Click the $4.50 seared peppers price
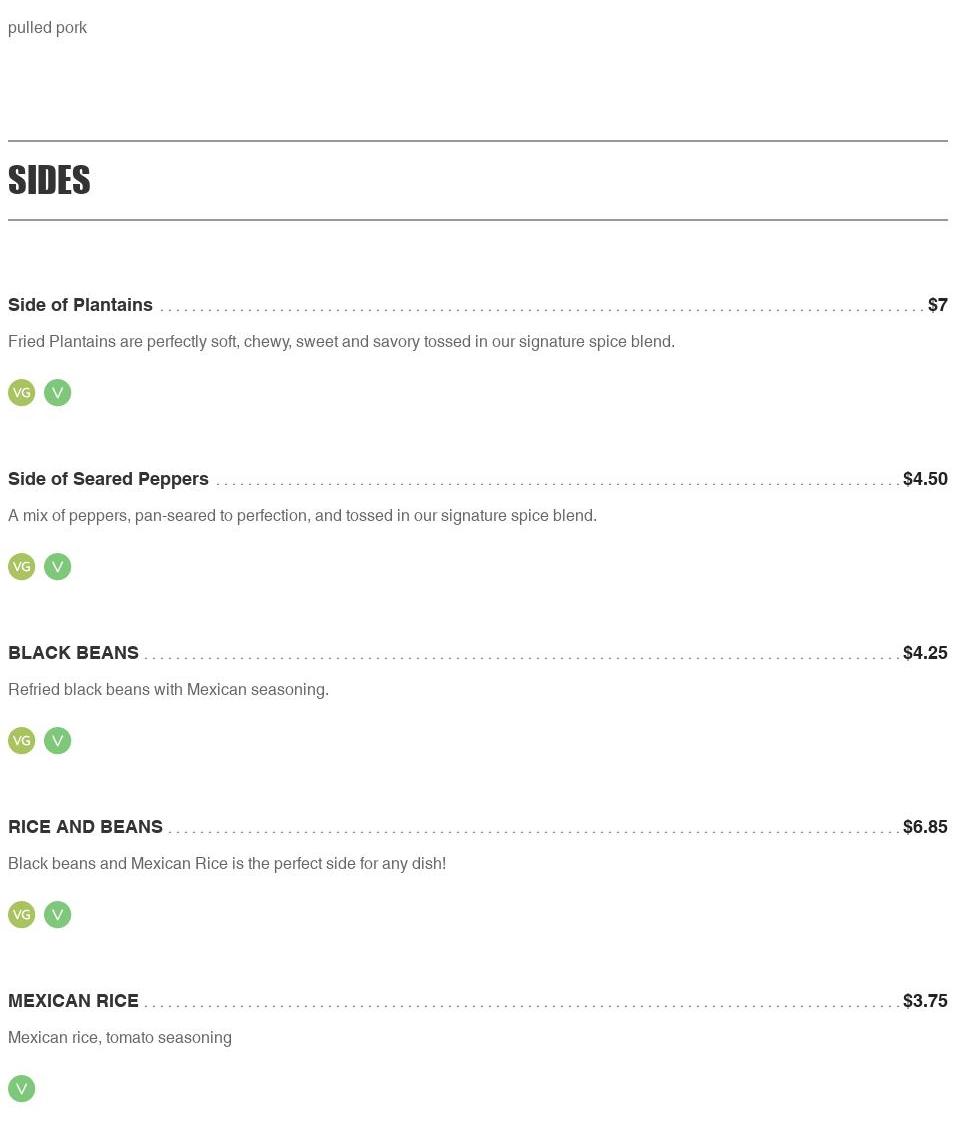Image resolution: width=965 pixels, height=1132 pixels. coord(925,479)
